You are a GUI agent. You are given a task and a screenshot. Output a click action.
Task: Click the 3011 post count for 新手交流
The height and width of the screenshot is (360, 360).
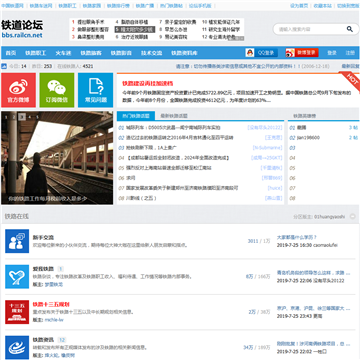pos(253,241)
